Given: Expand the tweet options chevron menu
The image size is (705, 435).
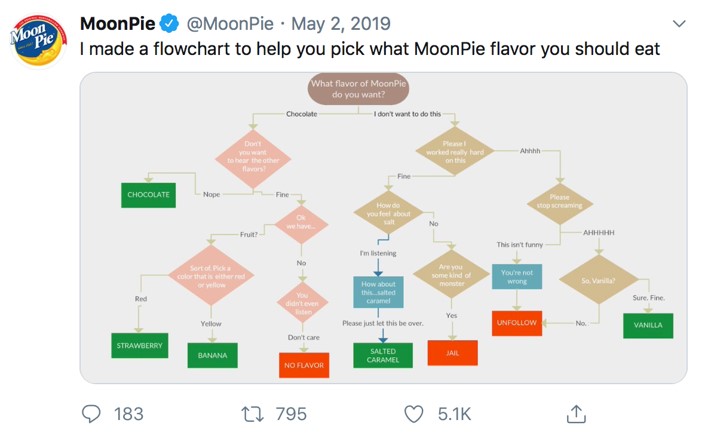Looking at the screenshot, I should coord(679,23).
